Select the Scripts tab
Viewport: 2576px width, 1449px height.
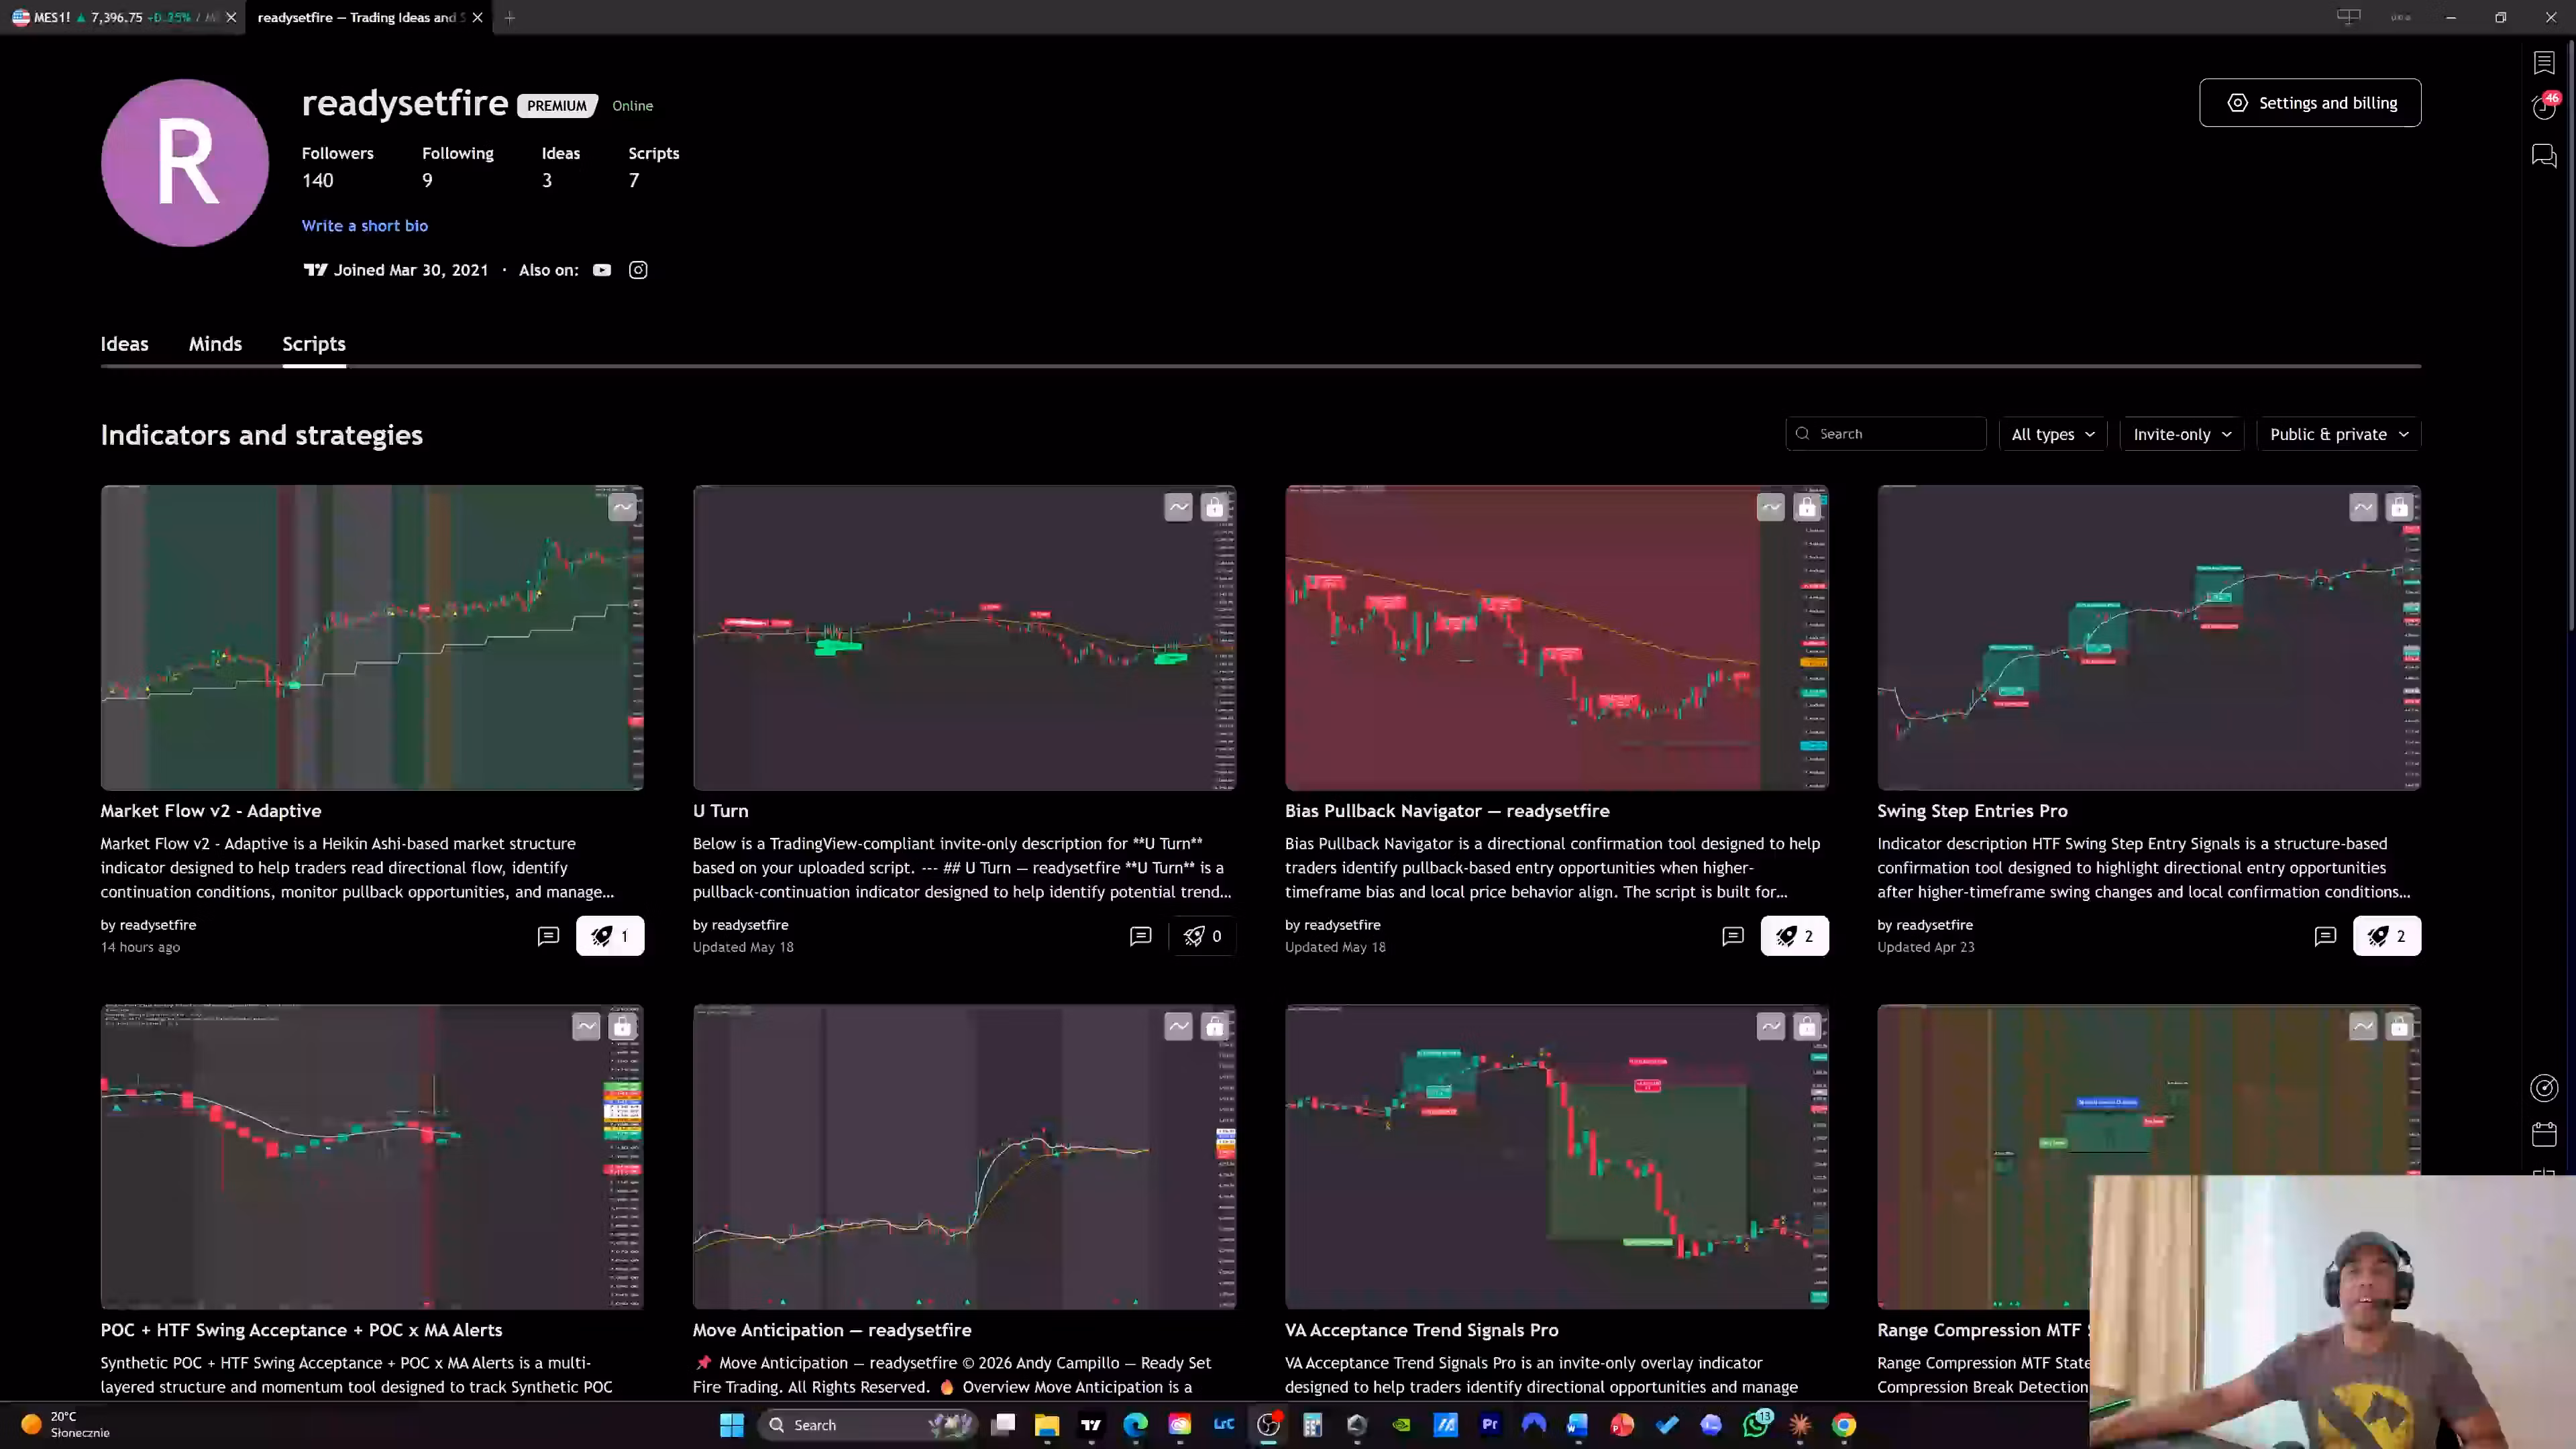(x=314, y=344)
